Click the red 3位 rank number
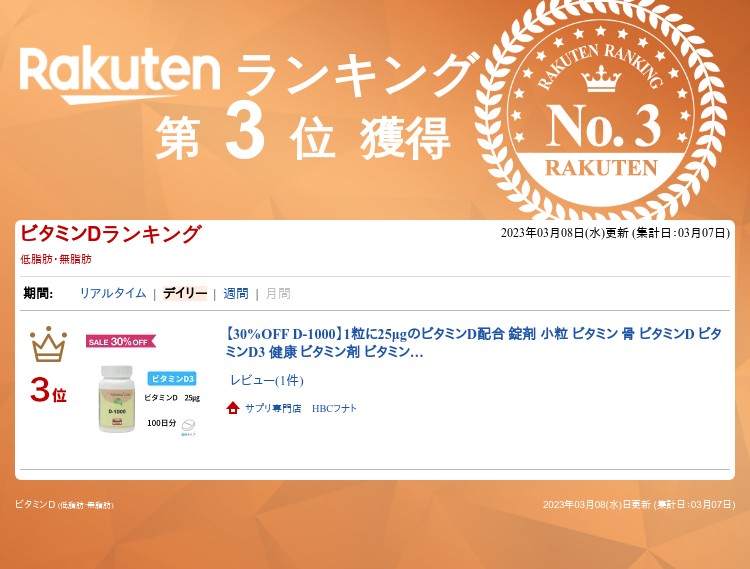This screenshot has height=569, width=750. point(48,390)
